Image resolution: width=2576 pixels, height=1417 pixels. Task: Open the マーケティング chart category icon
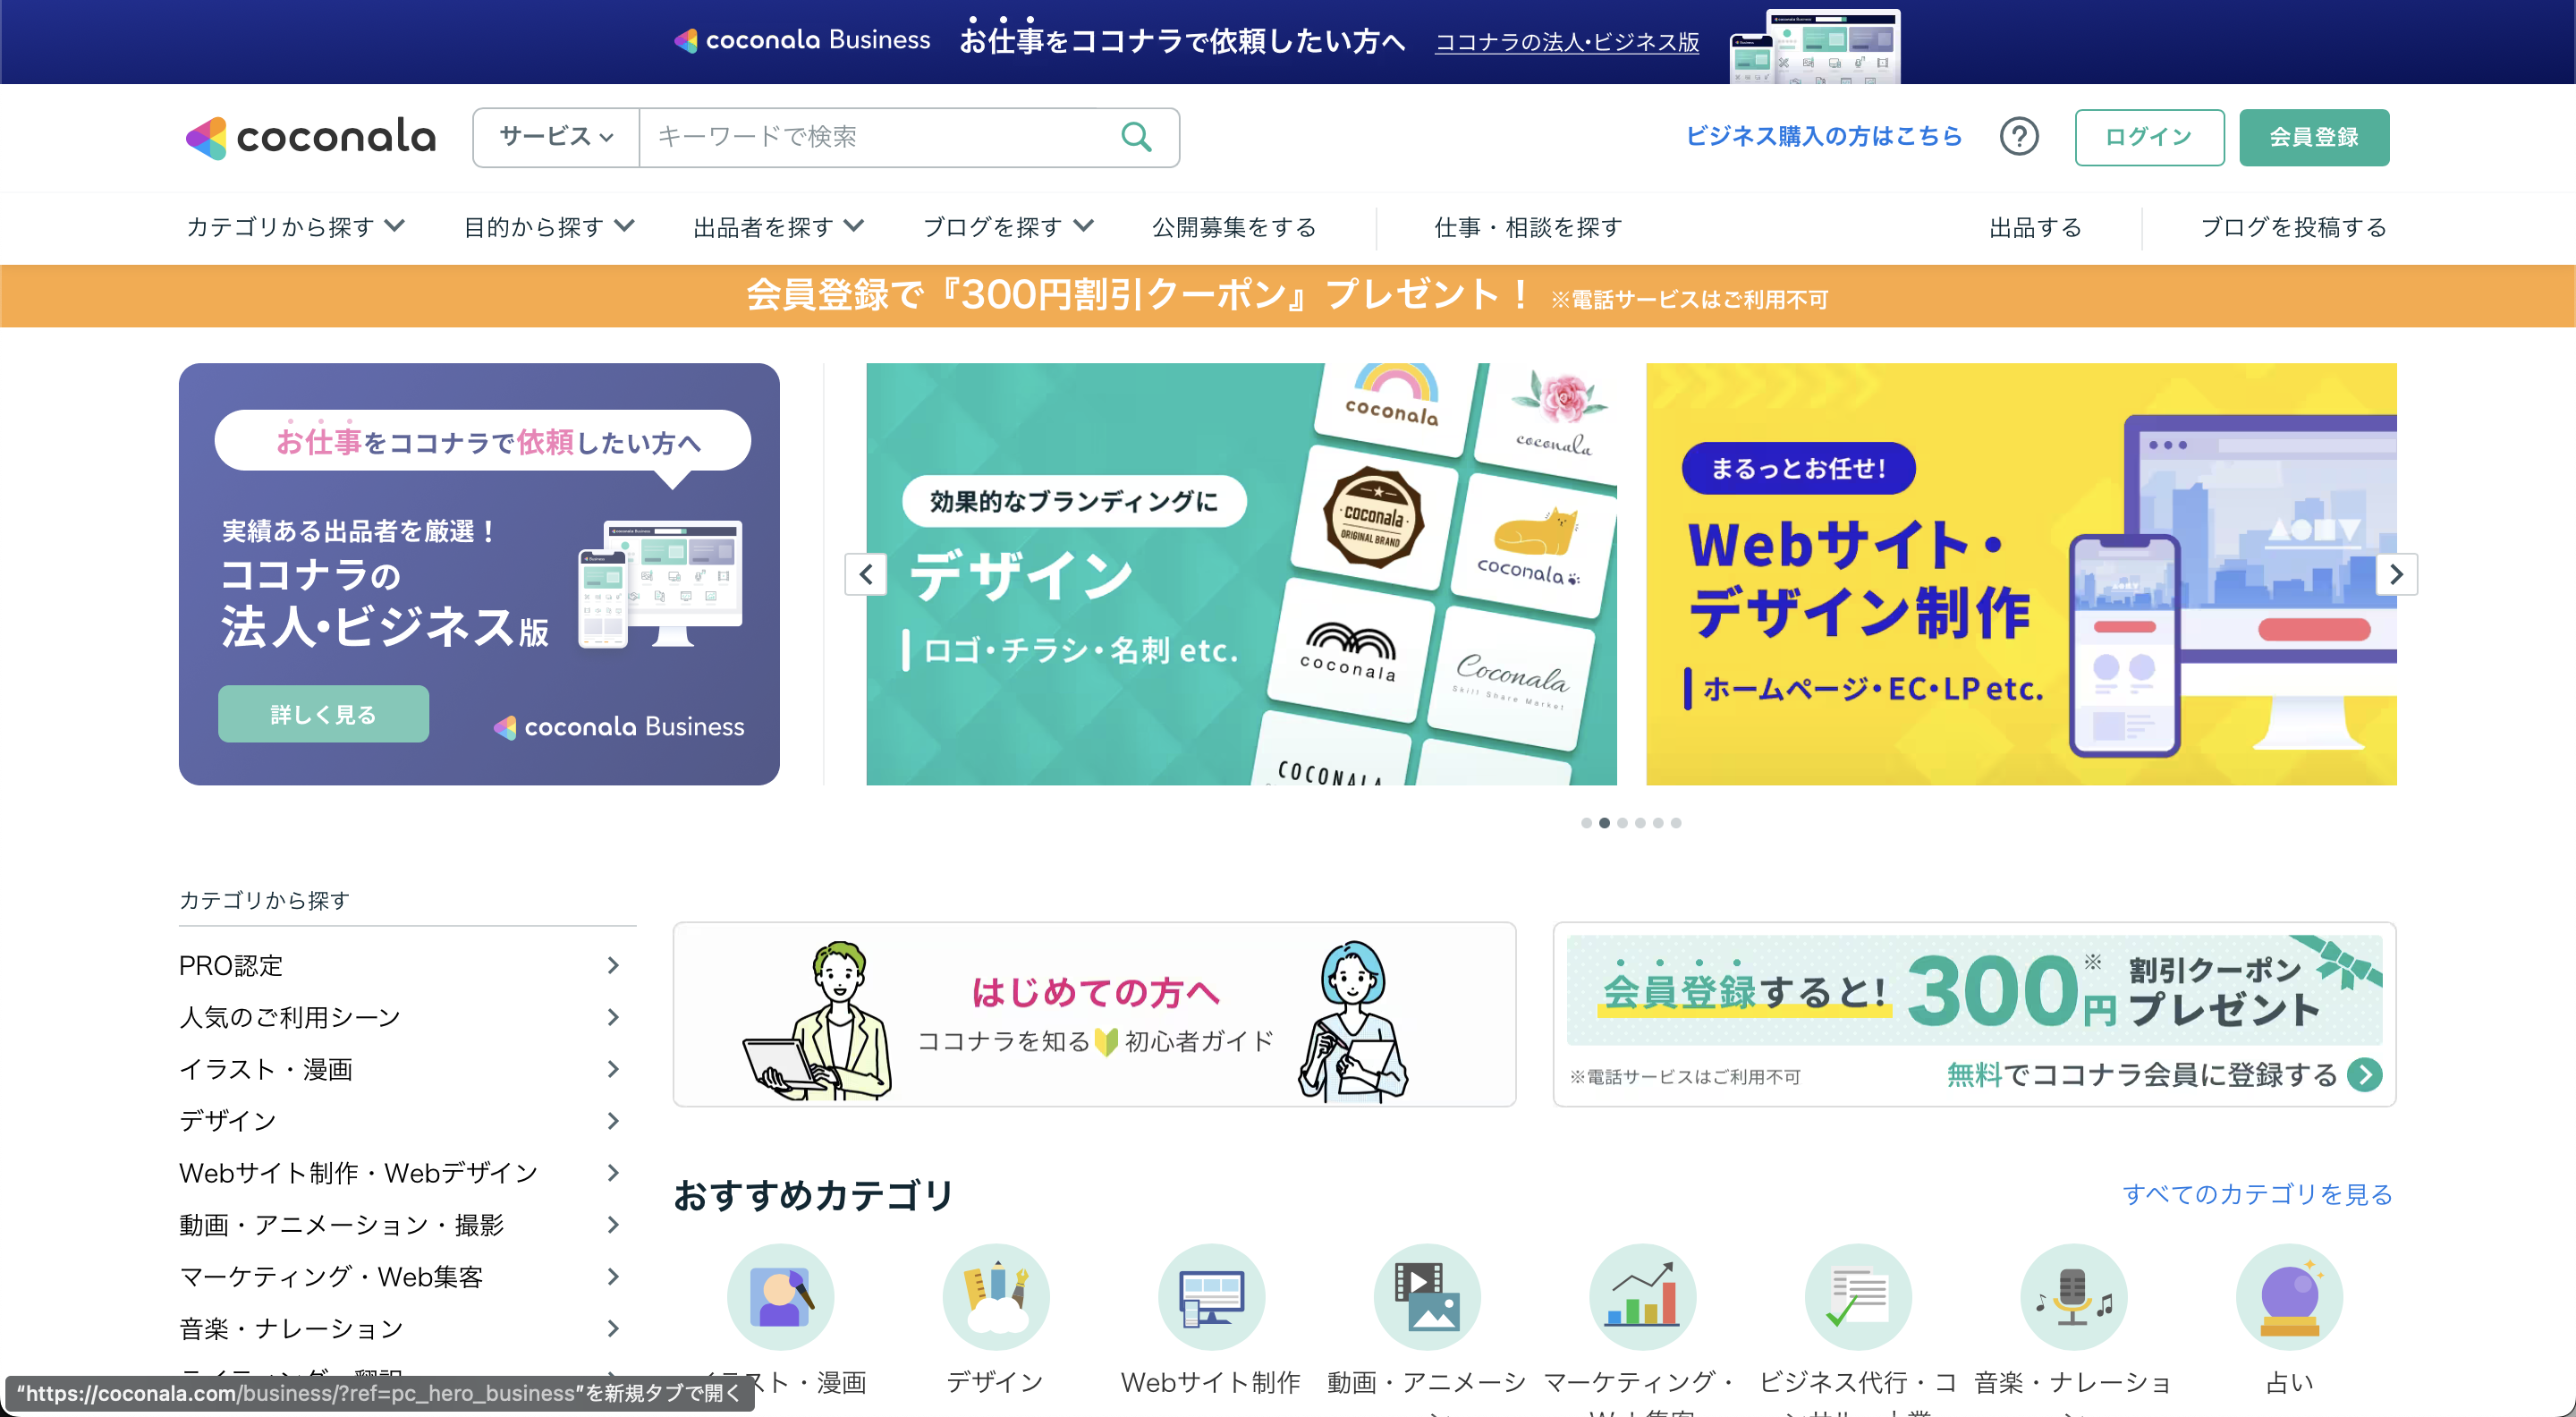point(1642,1296)
